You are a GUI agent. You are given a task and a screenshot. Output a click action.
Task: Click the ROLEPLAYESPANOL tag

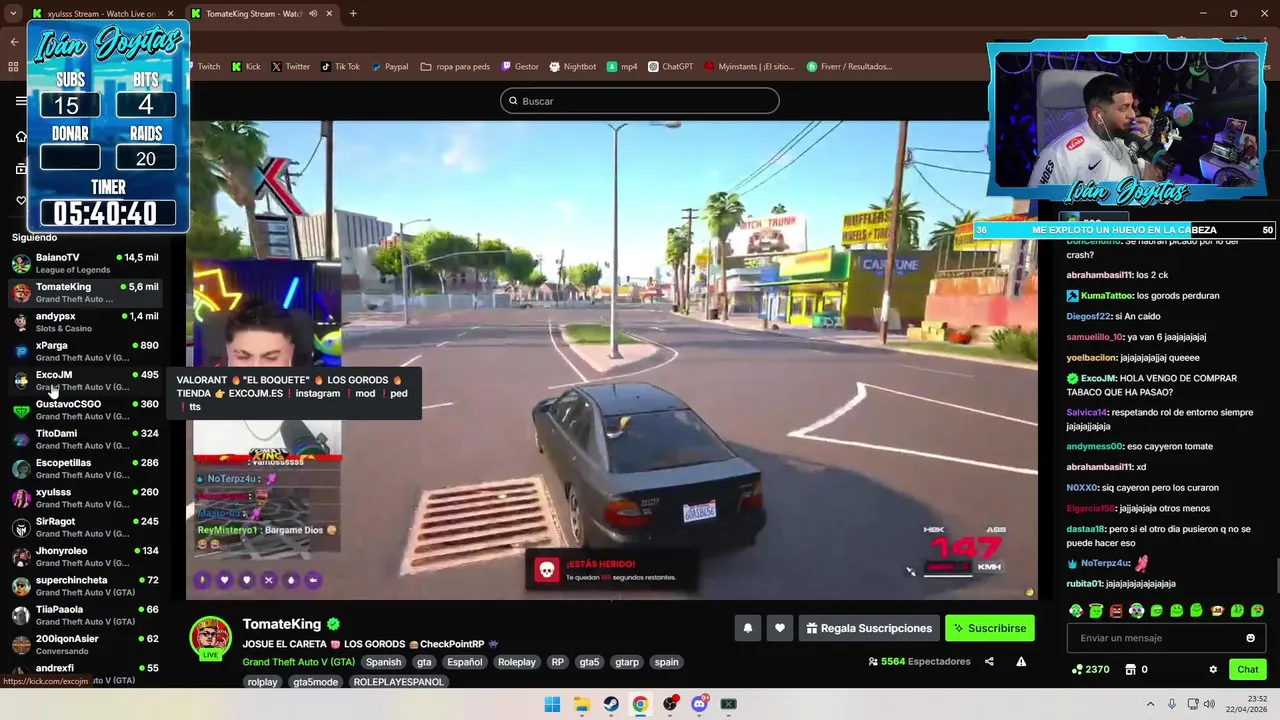pos(398,682)
